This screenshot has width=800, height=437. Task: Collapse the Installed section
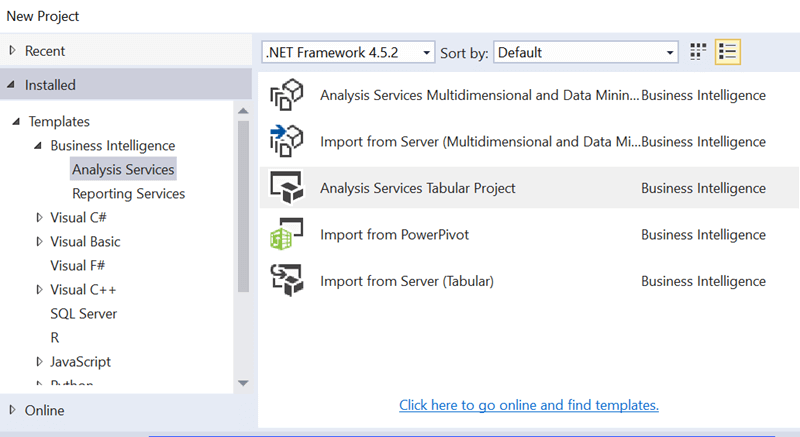(x=11, y=85)
